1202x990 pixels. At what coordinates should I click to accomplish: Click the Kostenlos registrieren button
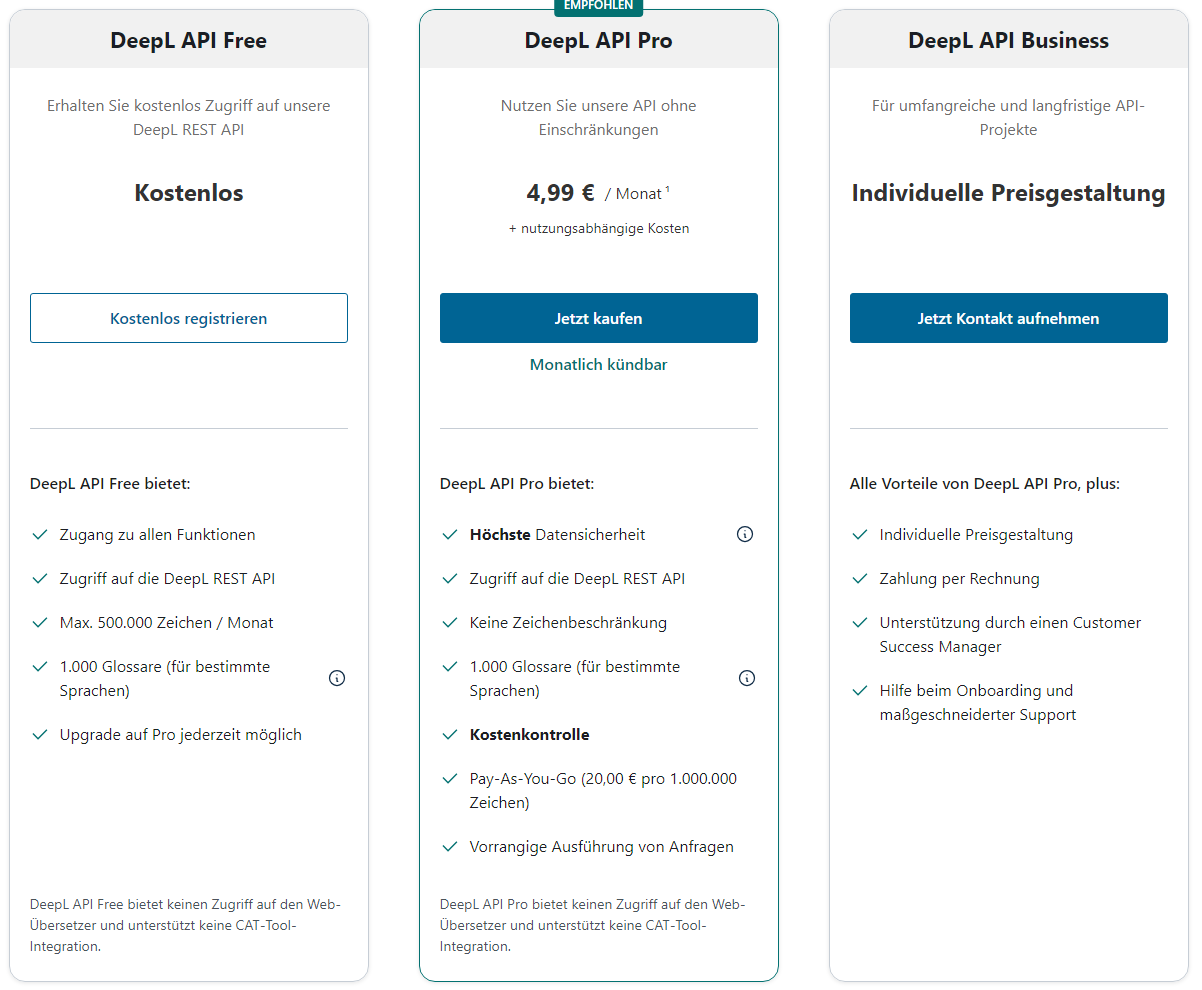pyautogui.click(x=188, y=317)
